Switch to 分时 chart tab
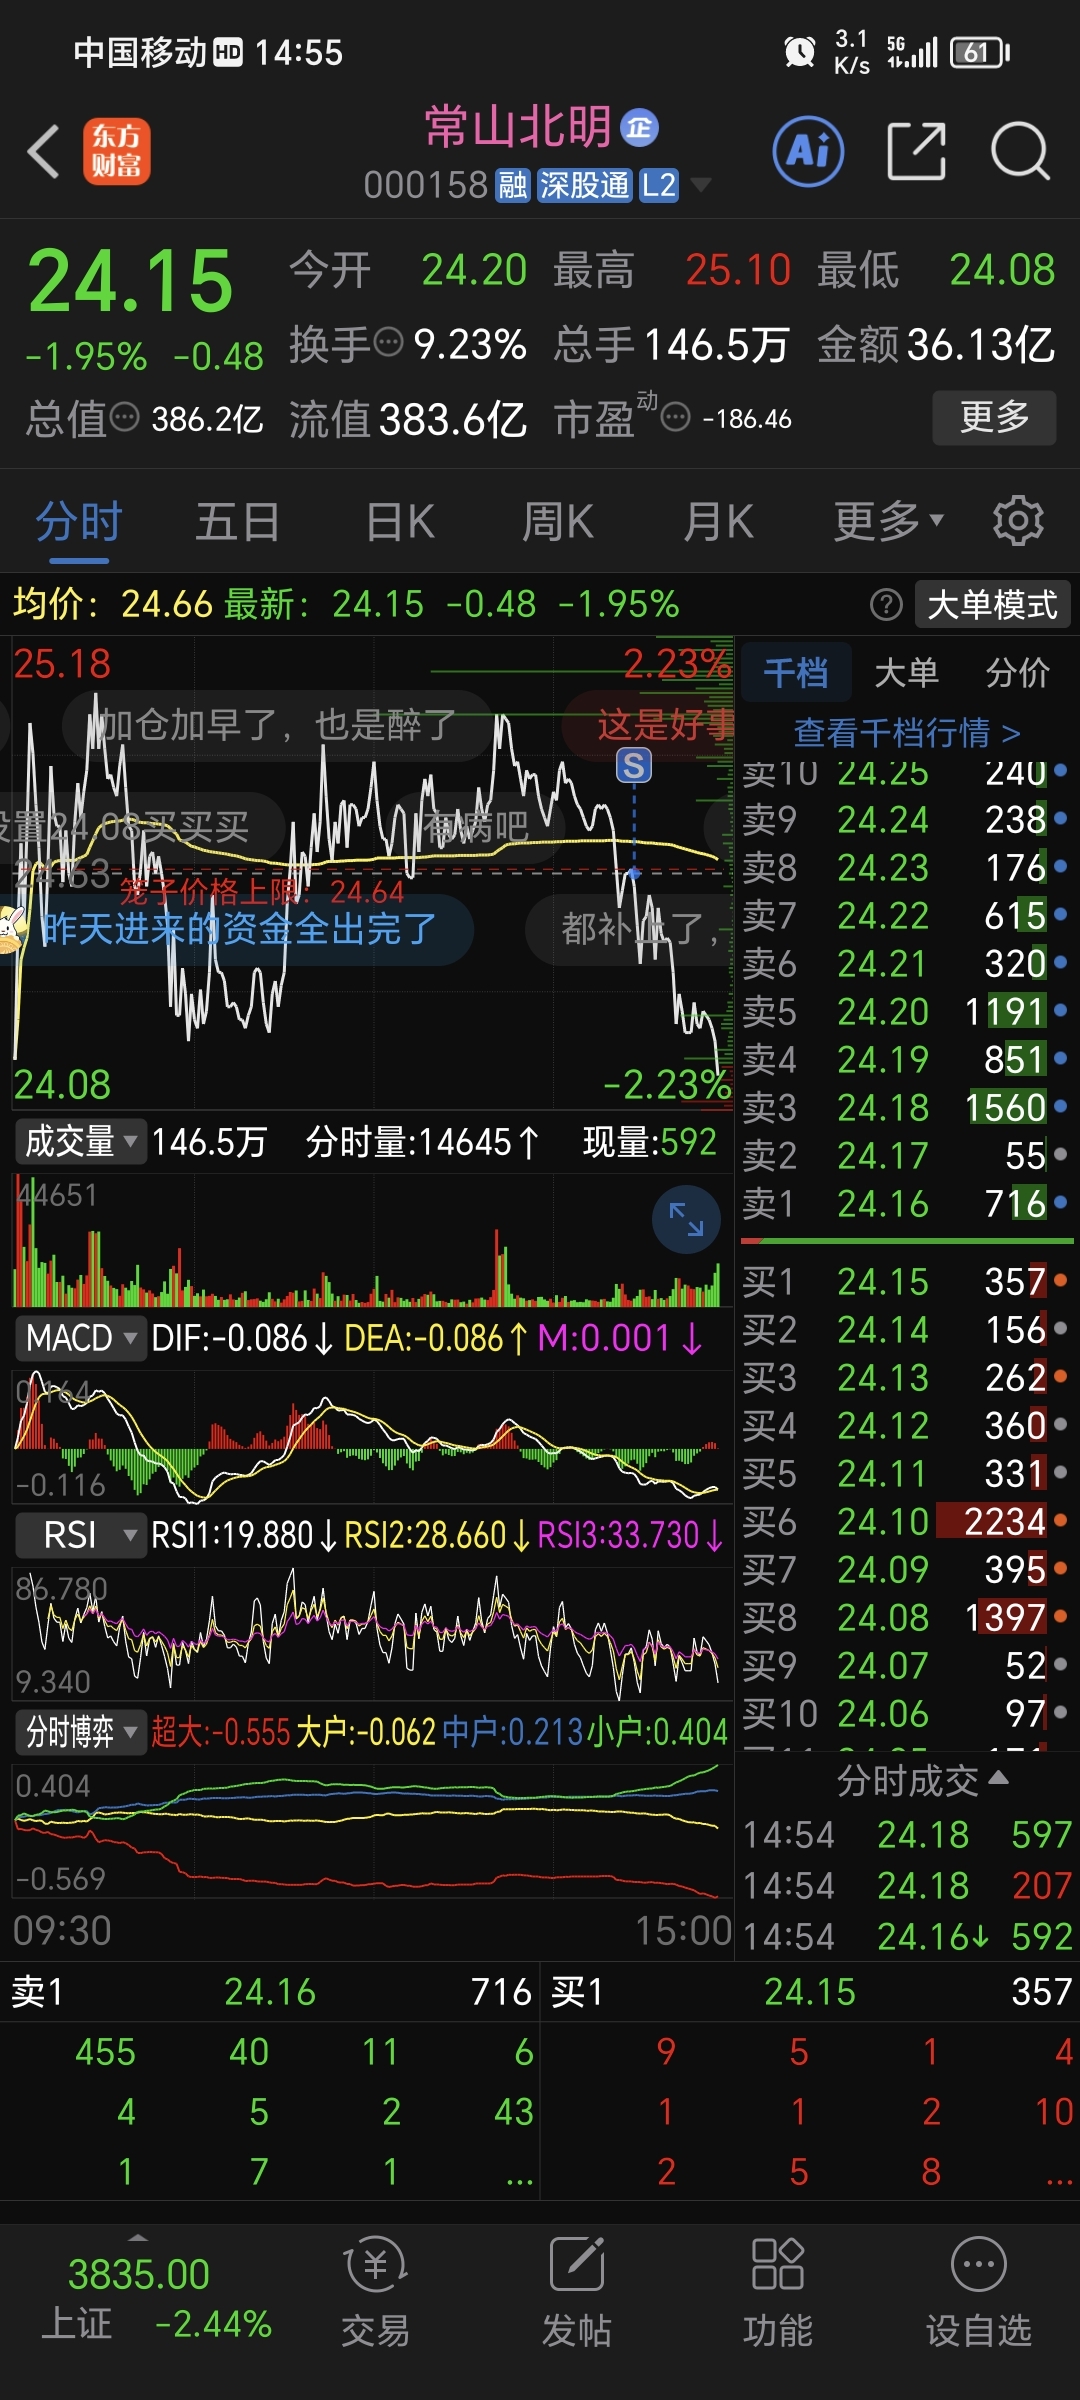1080x2400 pixels. click(79, 521)
